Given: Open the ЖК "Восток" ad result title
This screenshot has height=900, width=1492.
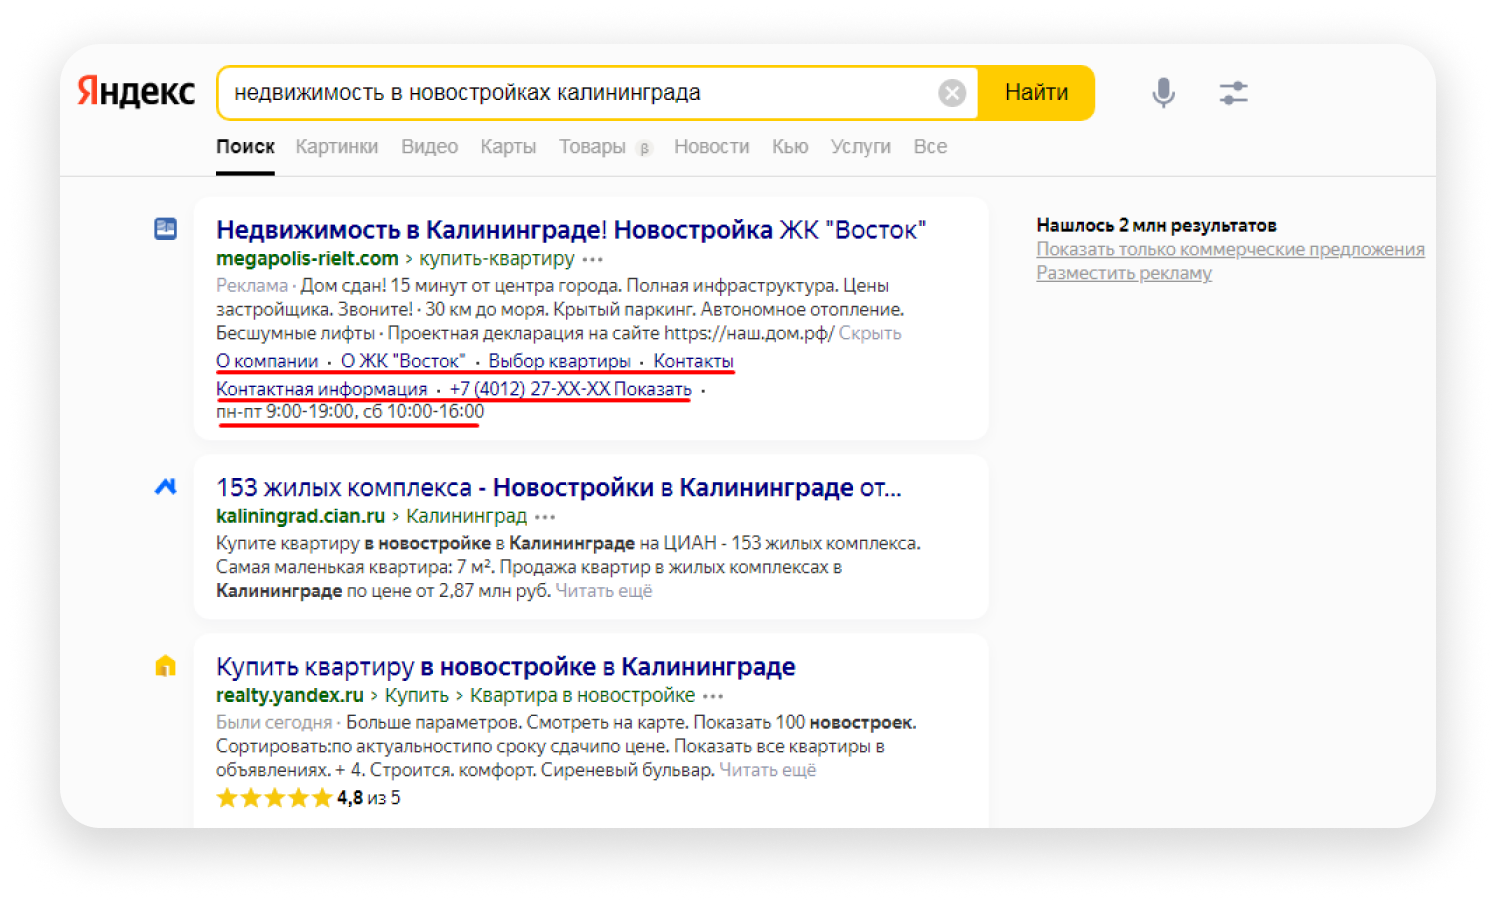Looking at the screenshot, I should click(x=571, y=230).
